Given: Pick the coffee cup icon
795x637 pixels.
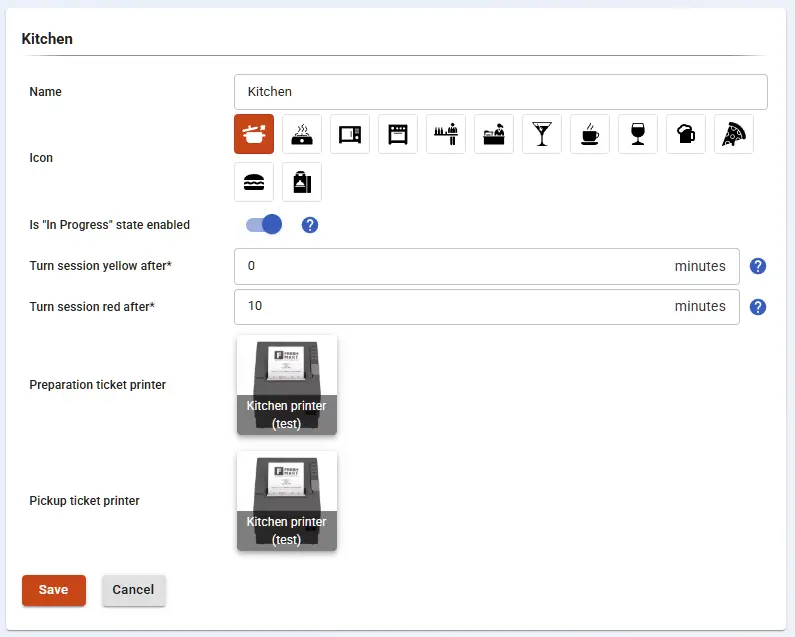Looking at the screenshot, I should coord(590,134).
